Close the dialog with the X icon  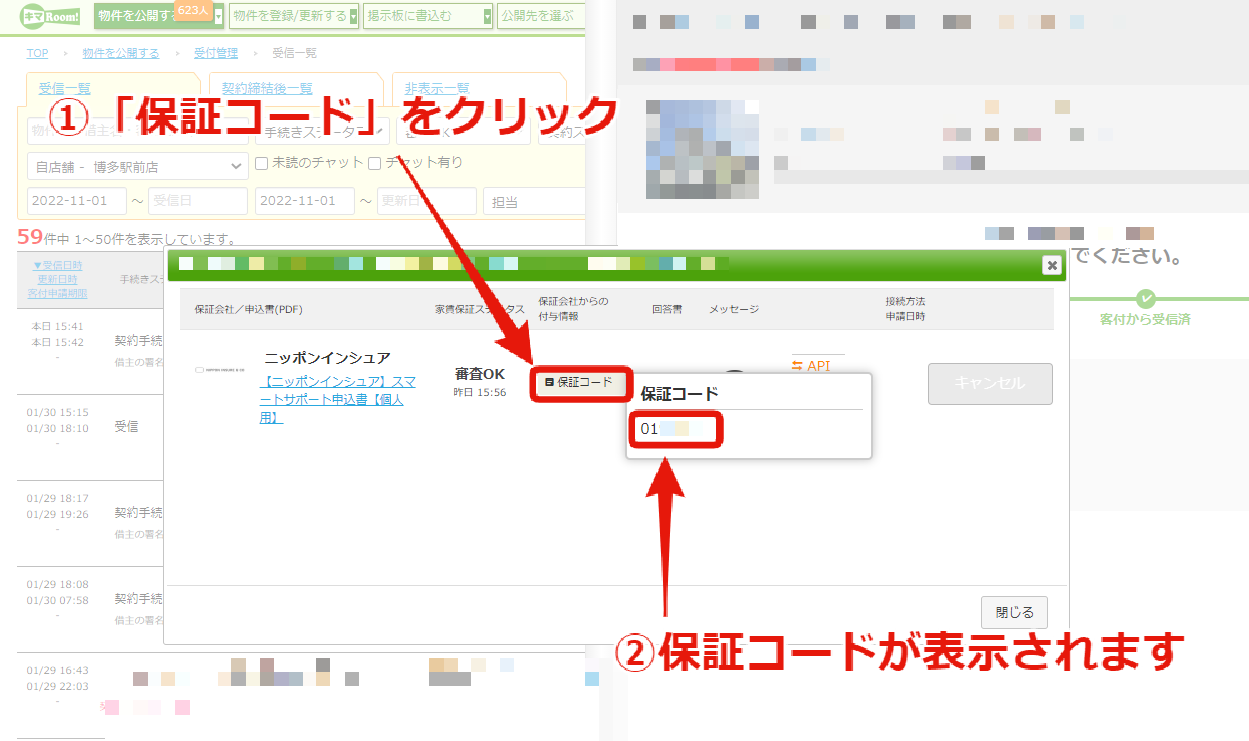(x=1051, y=265)
